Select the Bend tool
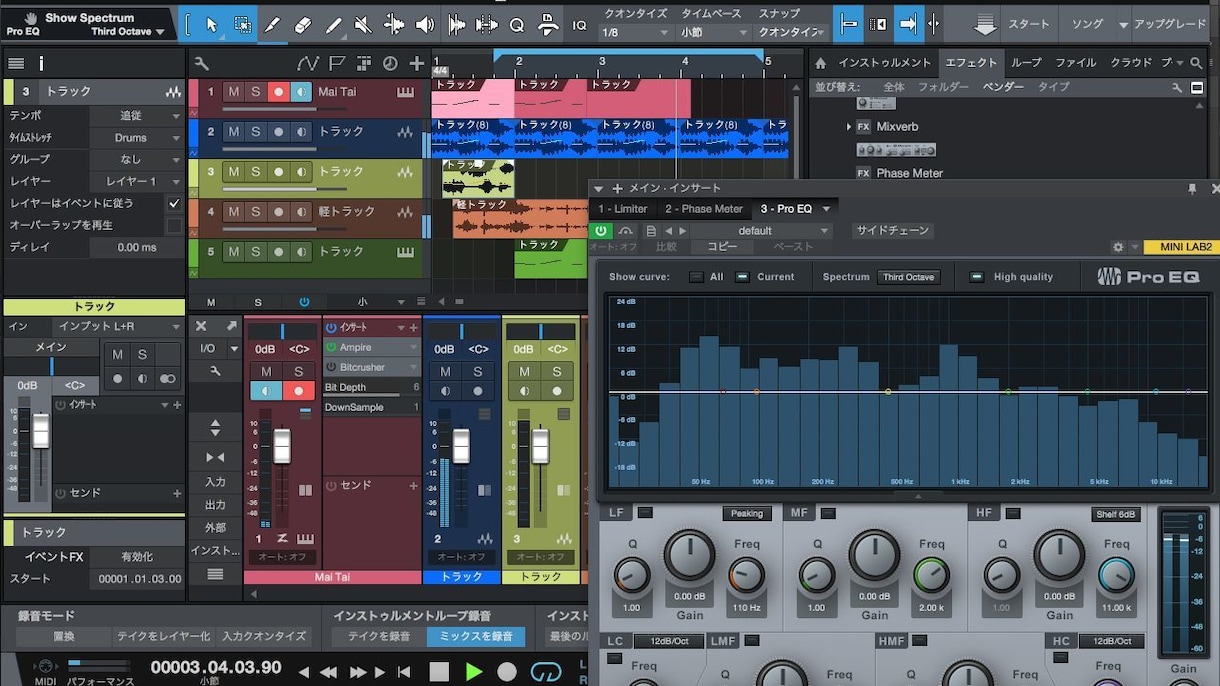Viewport: 1220px width, 686px height. [x=394, y=24]
